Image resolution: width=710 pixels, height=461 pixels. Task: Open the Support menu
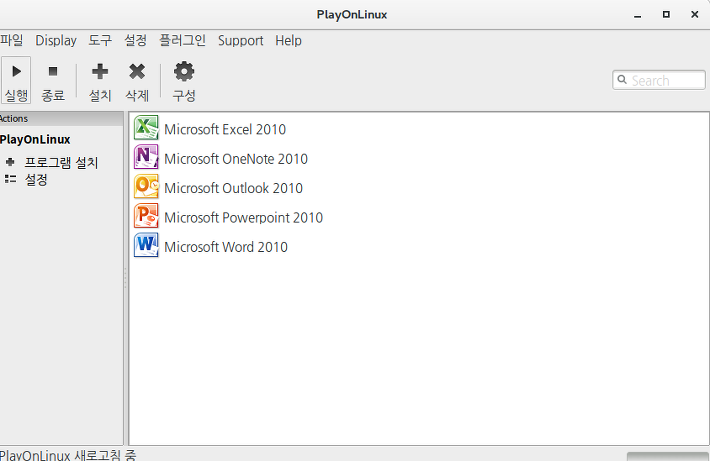[x=240, y=40]
